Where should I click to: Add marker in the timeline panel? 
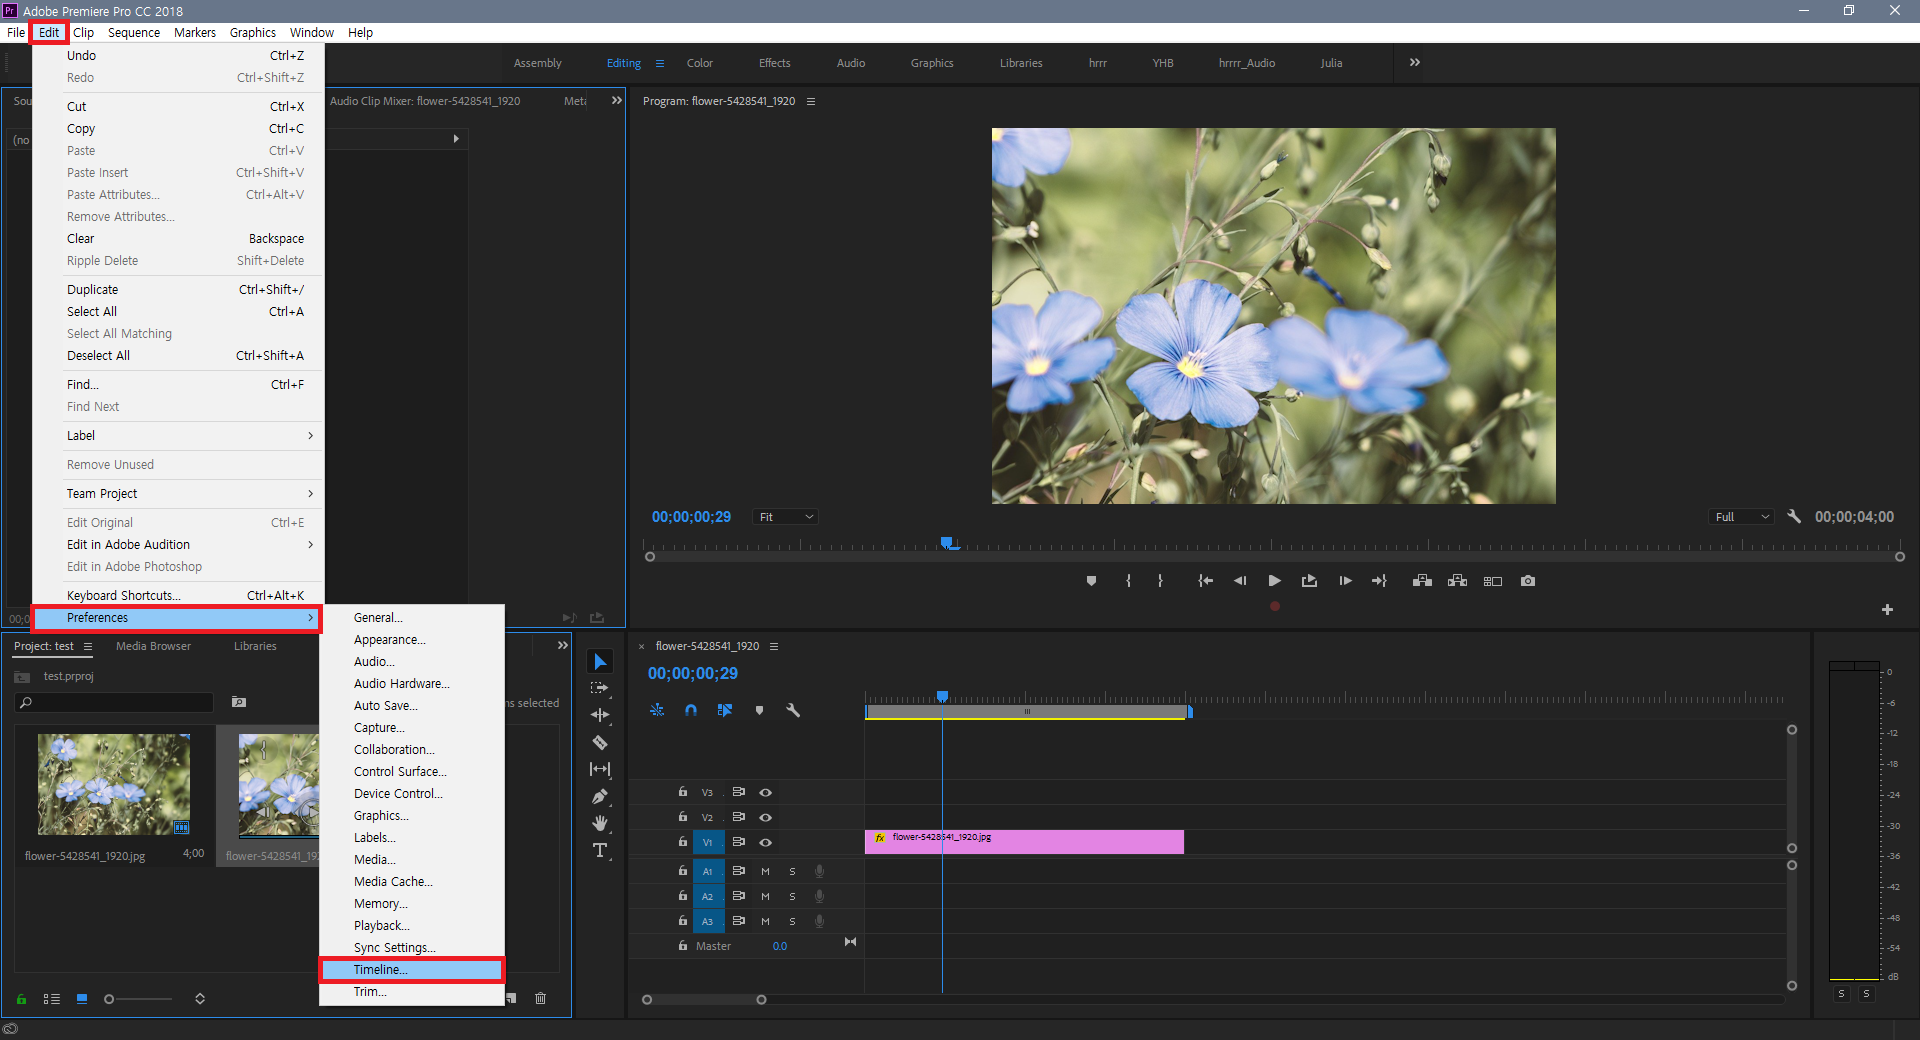(759, 710)
